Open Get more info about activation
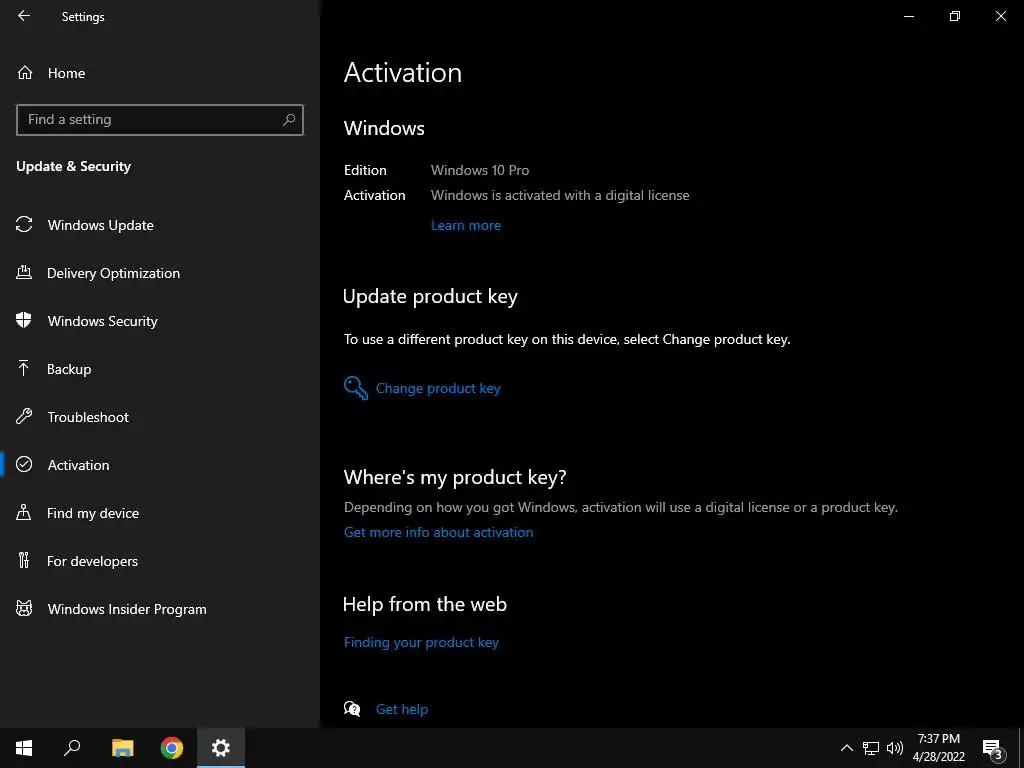 (438, 532)
